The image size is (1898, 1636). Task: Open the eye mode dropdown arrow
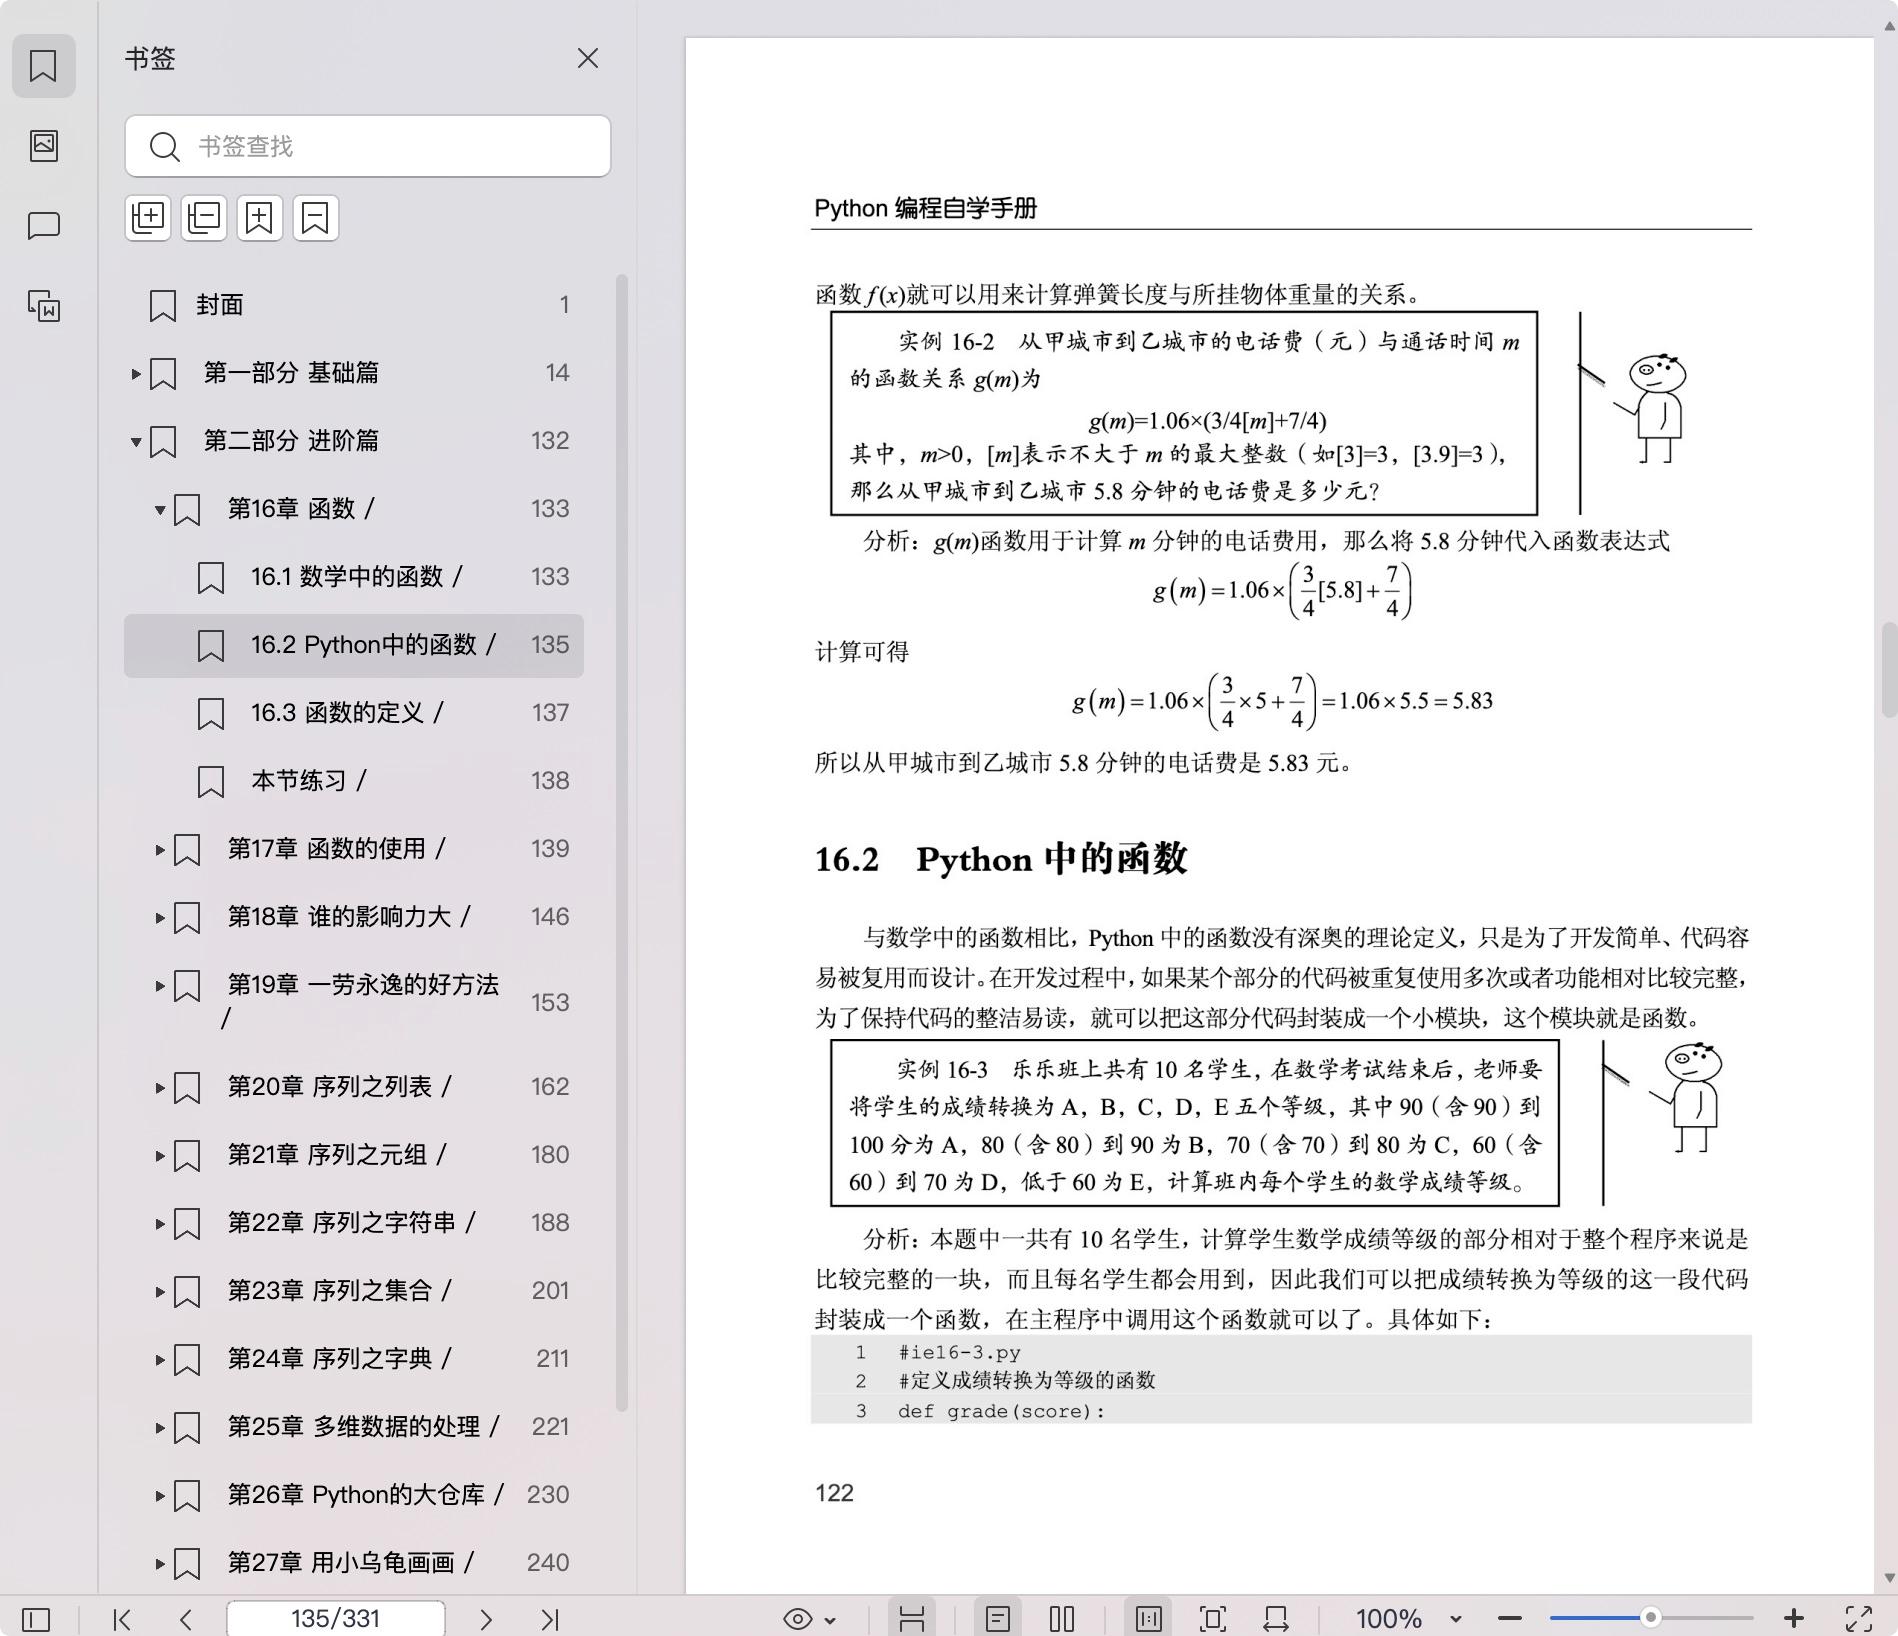tap(830, 1620)
